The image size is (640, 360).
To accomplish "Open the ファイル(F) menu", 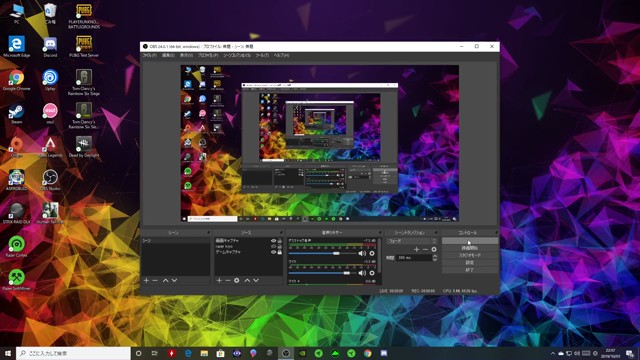I will (149, 55).
